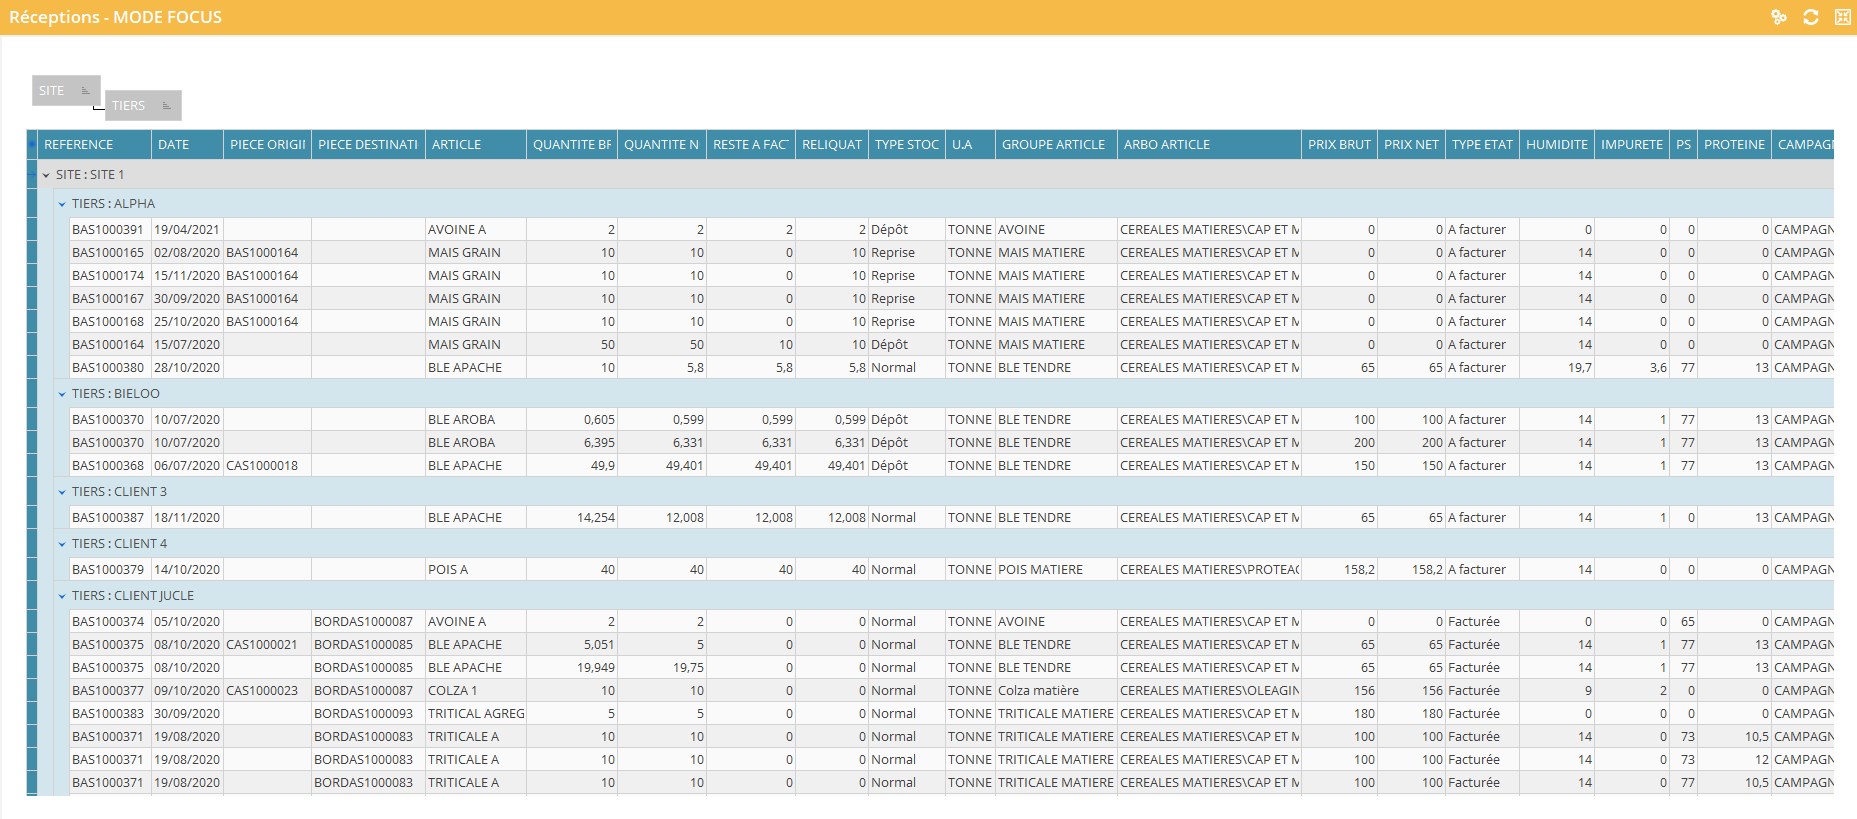1857x819 pixels.
Task: Refresh the receptions list
Action: (x=1810, y=17)
